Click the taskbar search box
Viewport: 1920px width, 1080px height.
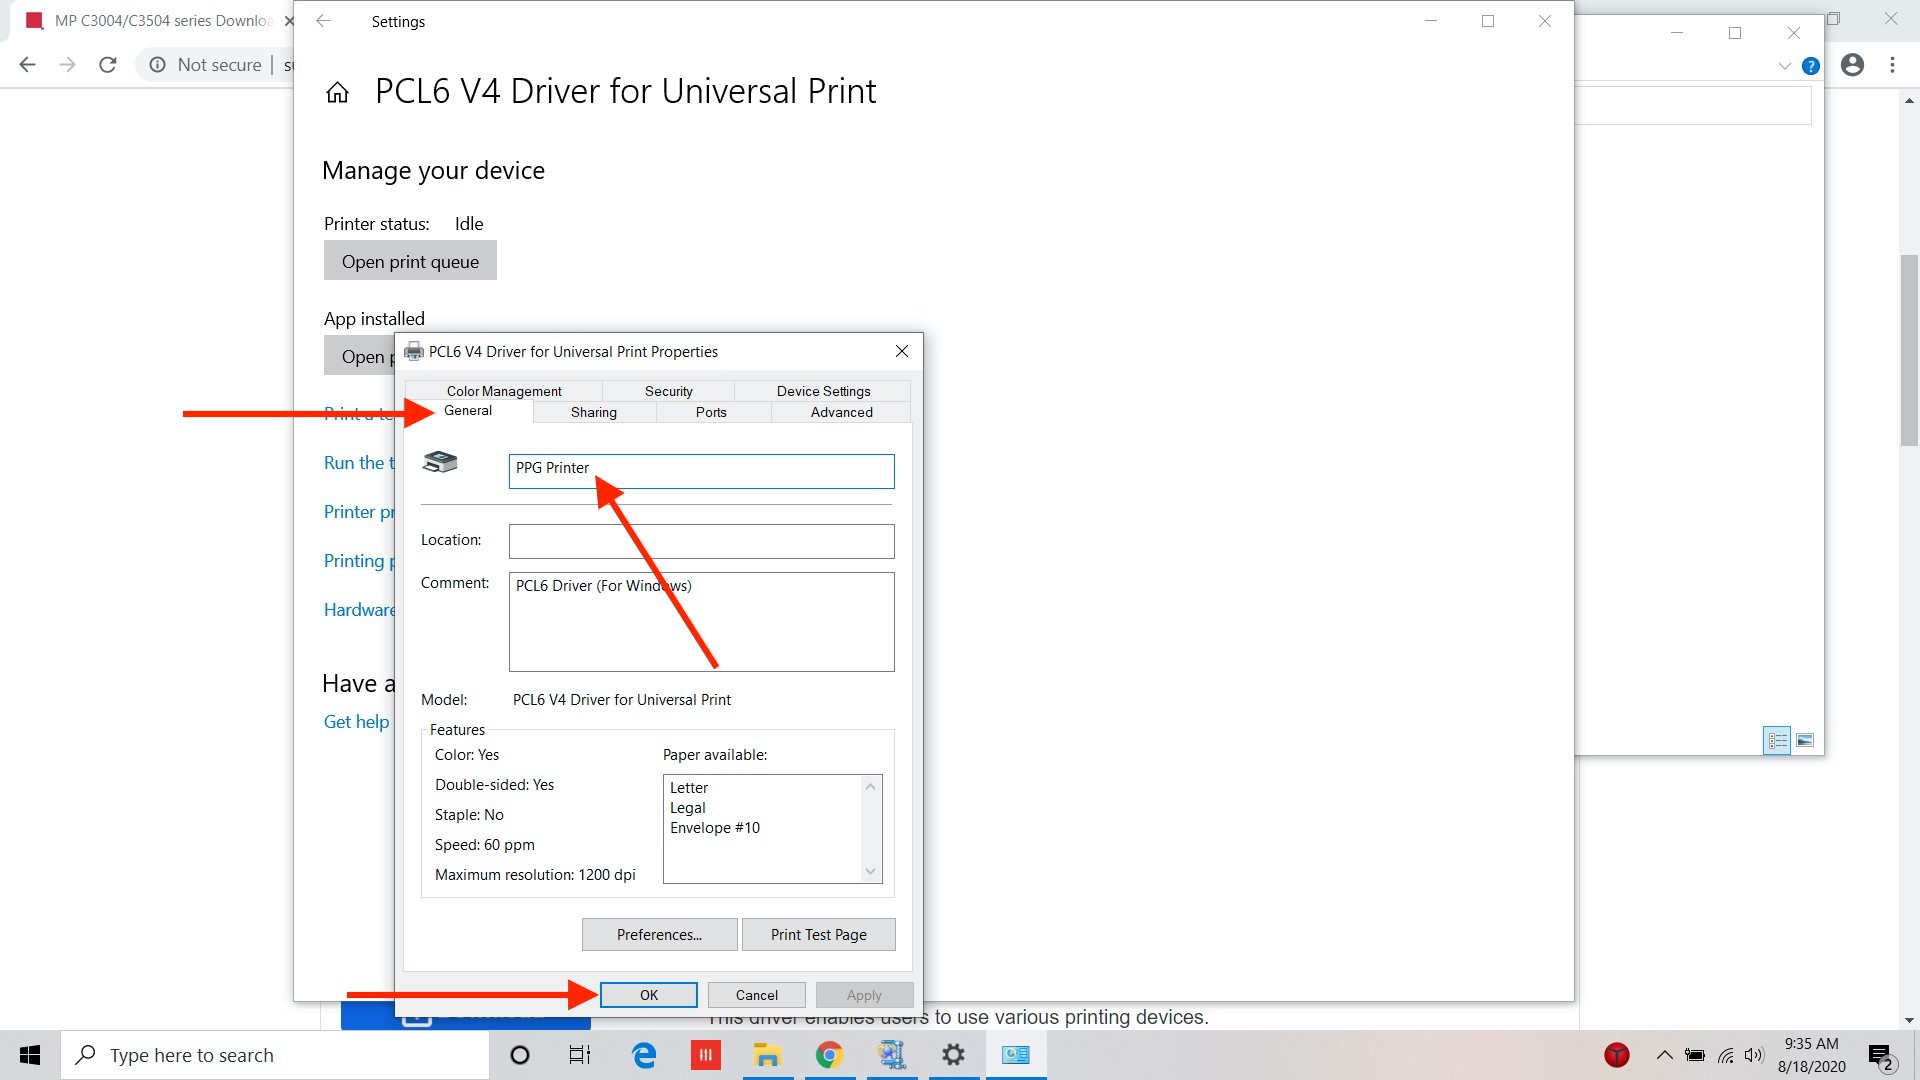pos(275,1055)
